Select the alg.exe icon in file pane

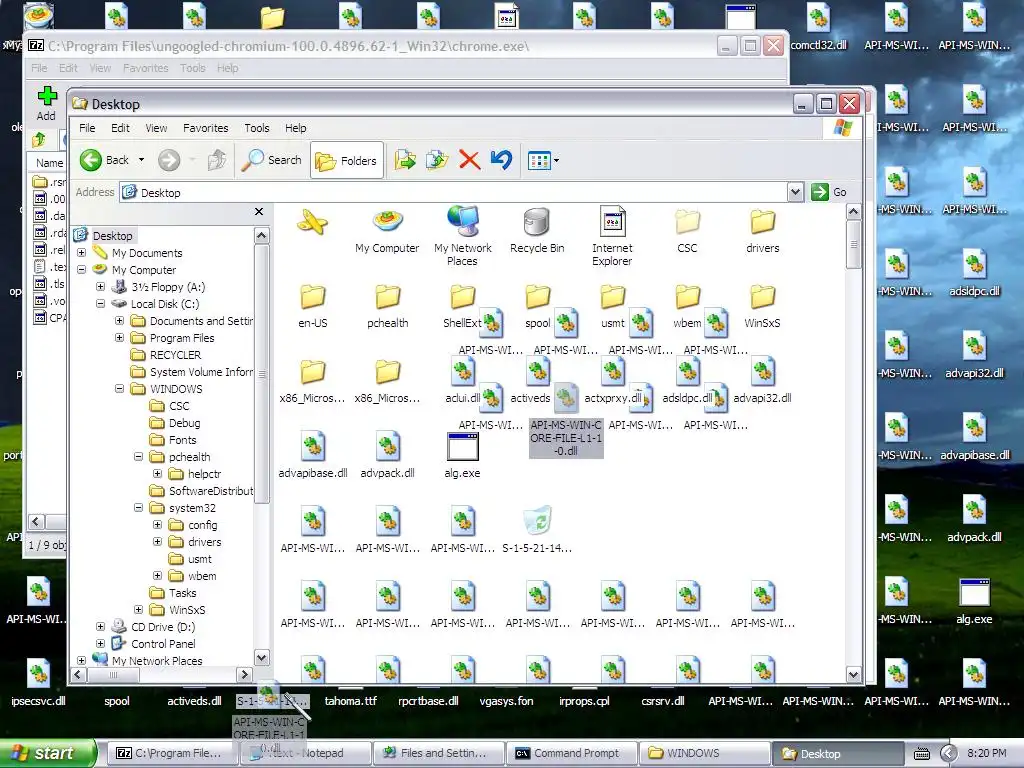pos(462,455)
